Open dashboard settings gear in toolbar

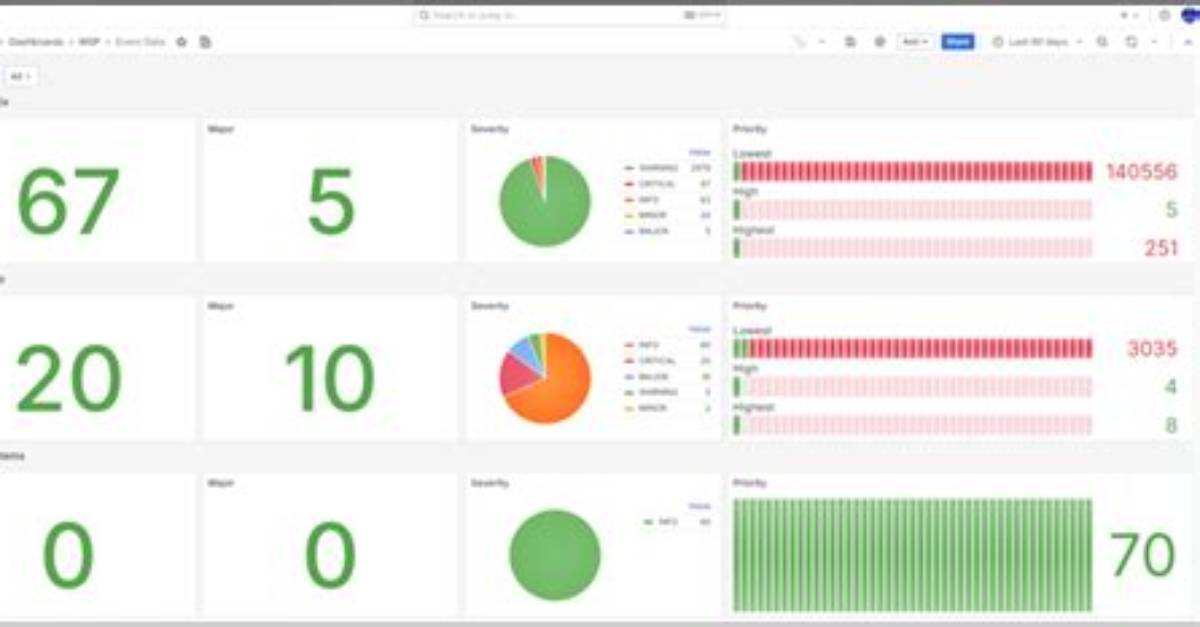(880, 42)
